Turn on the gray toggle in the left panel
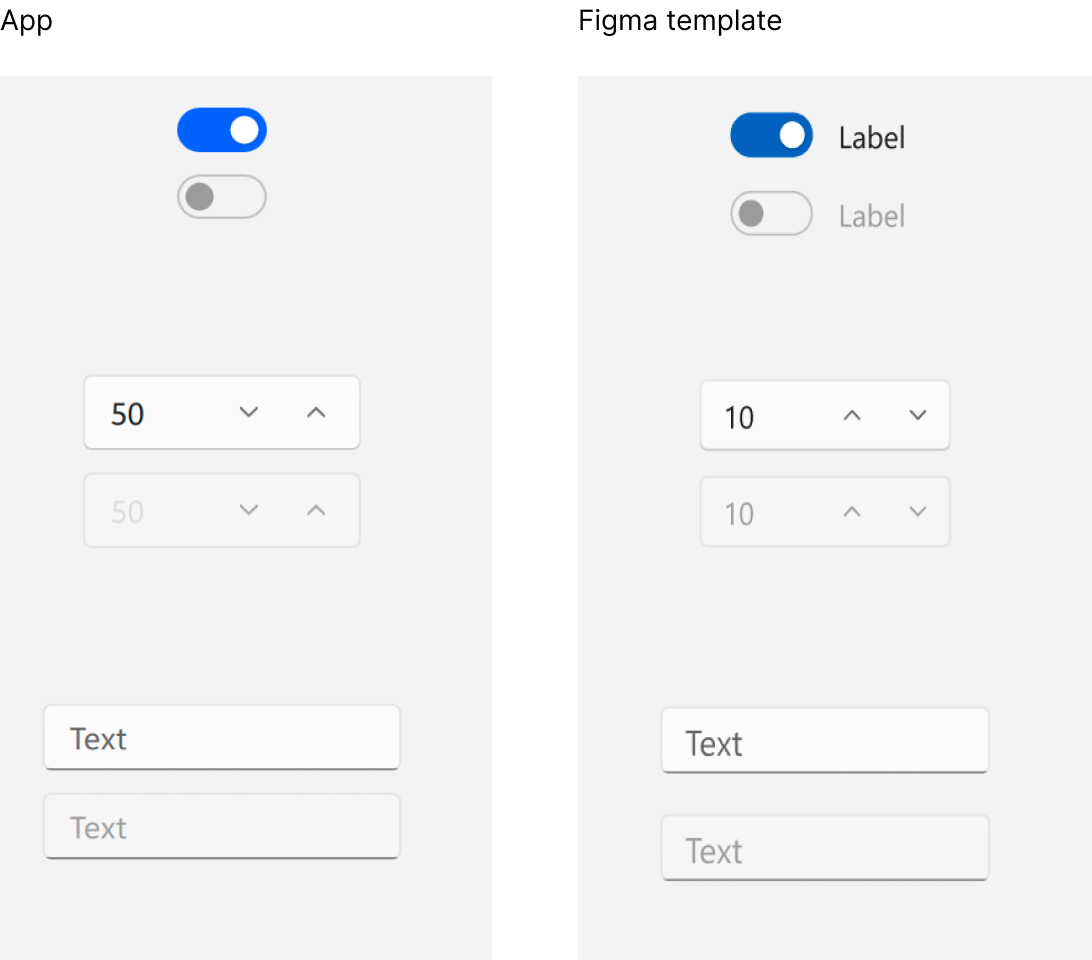This screenshot has width=1092, height=960. 222,197
